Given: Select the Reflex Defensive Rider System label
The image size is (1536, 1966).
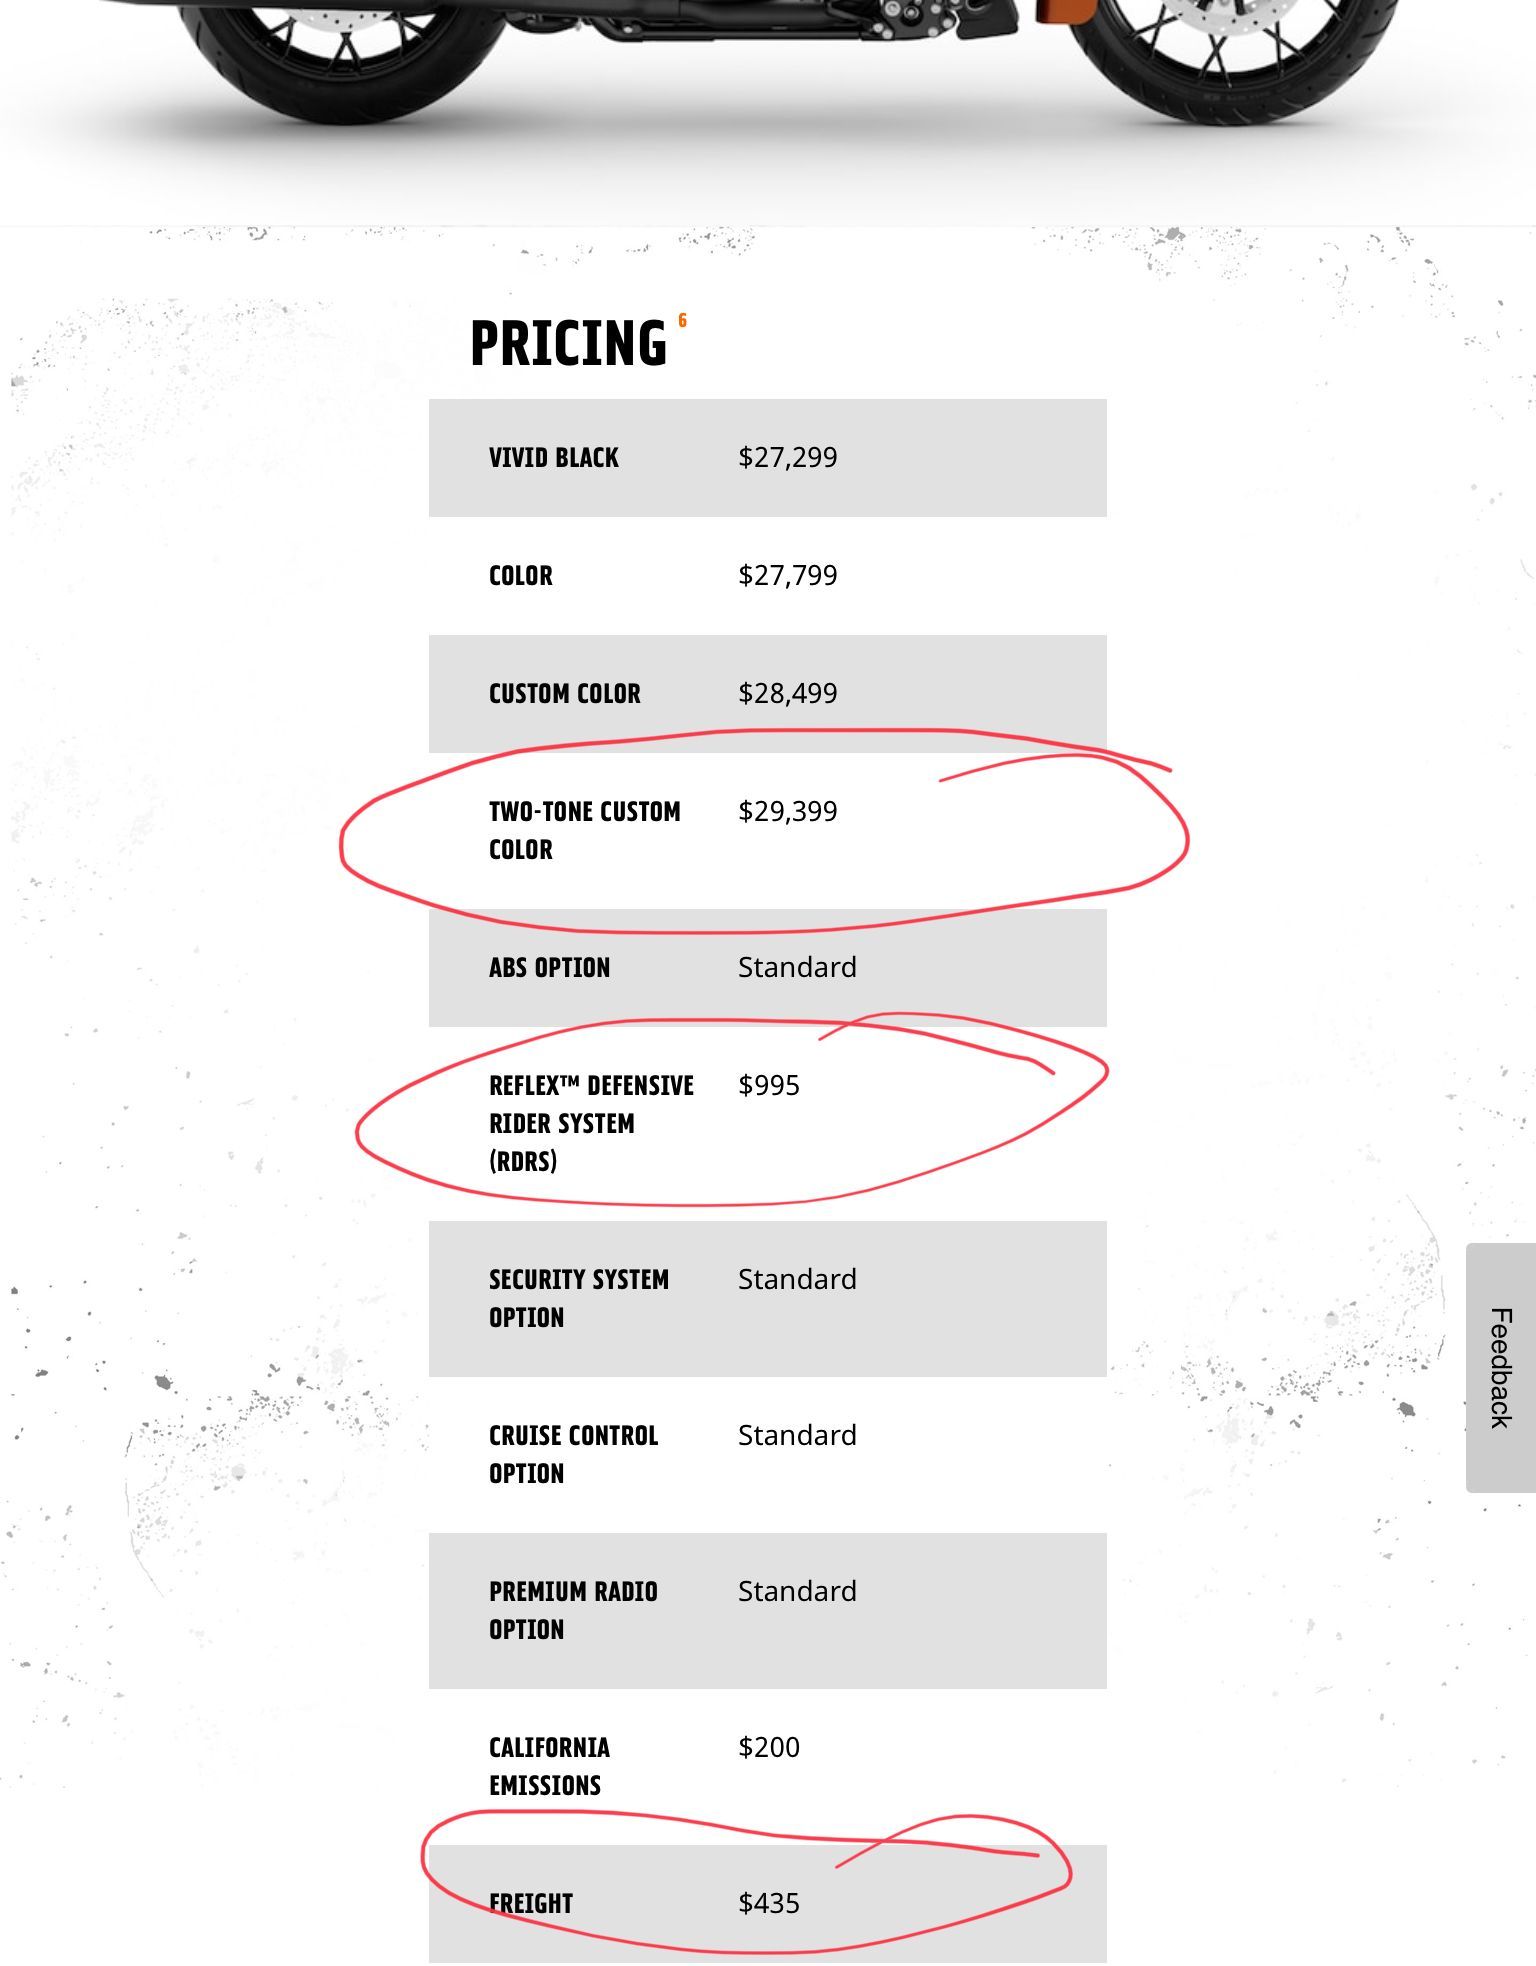Looking at the screenshot, I should pyautogui.click(x=590, y=1123).
